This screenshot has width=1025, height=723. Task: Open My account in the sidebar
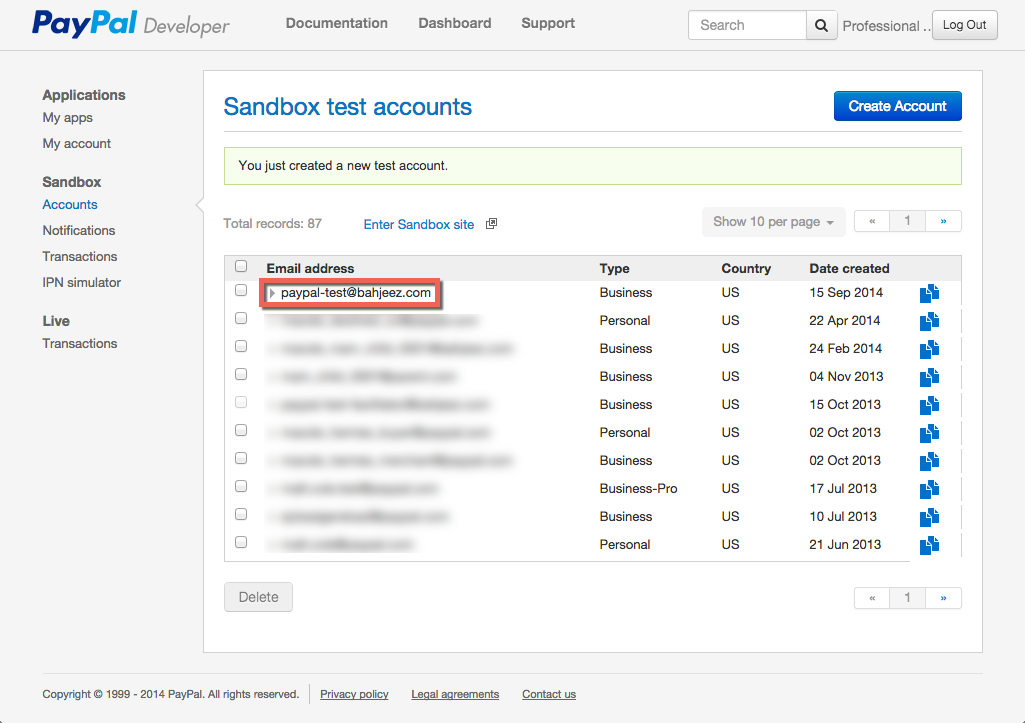pos(76,143)
